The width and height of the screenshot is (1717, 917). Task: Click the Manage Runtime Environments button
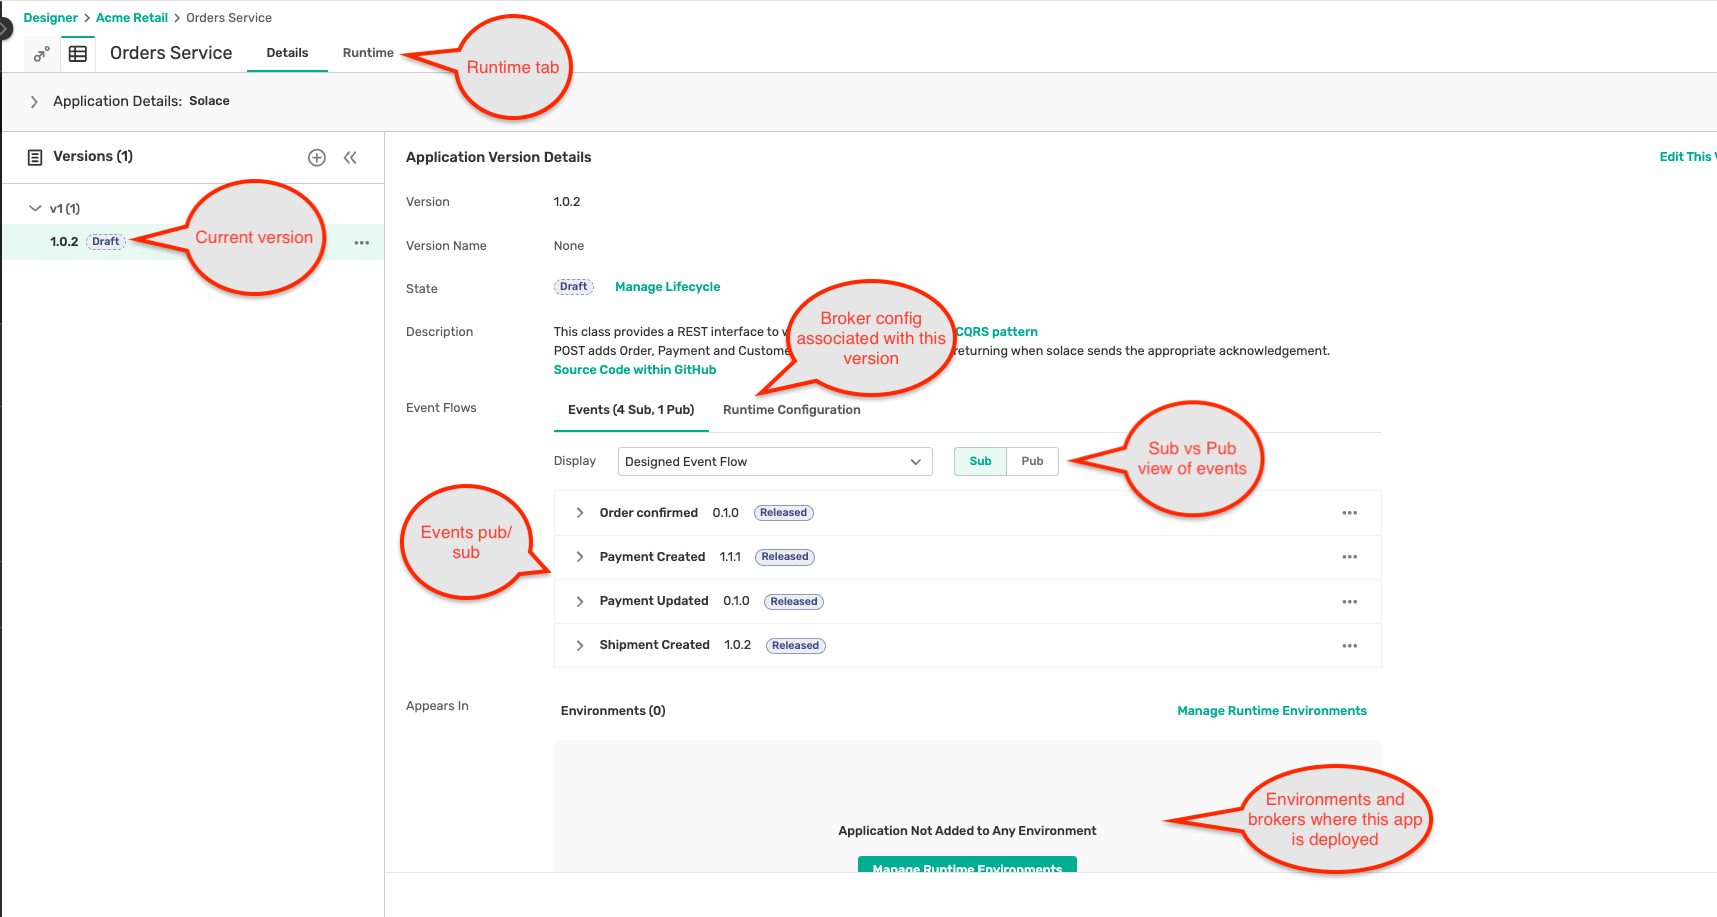point(967,868)
